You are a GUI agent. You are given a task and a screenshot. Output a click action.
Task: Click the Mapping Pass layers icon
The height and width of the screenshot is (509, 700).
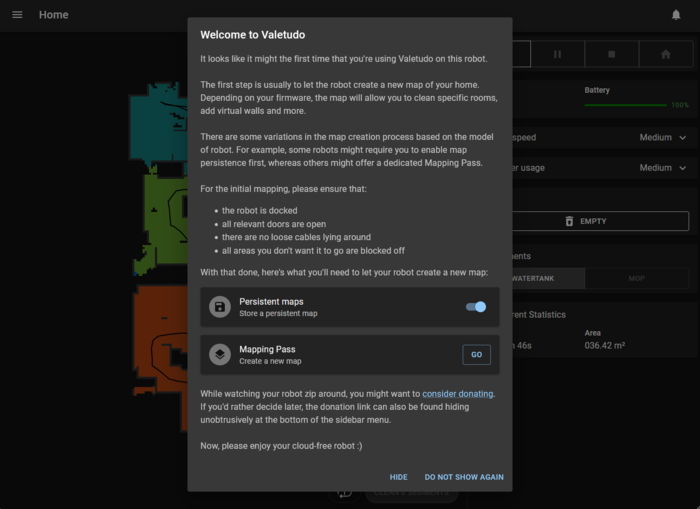(220, 355)
